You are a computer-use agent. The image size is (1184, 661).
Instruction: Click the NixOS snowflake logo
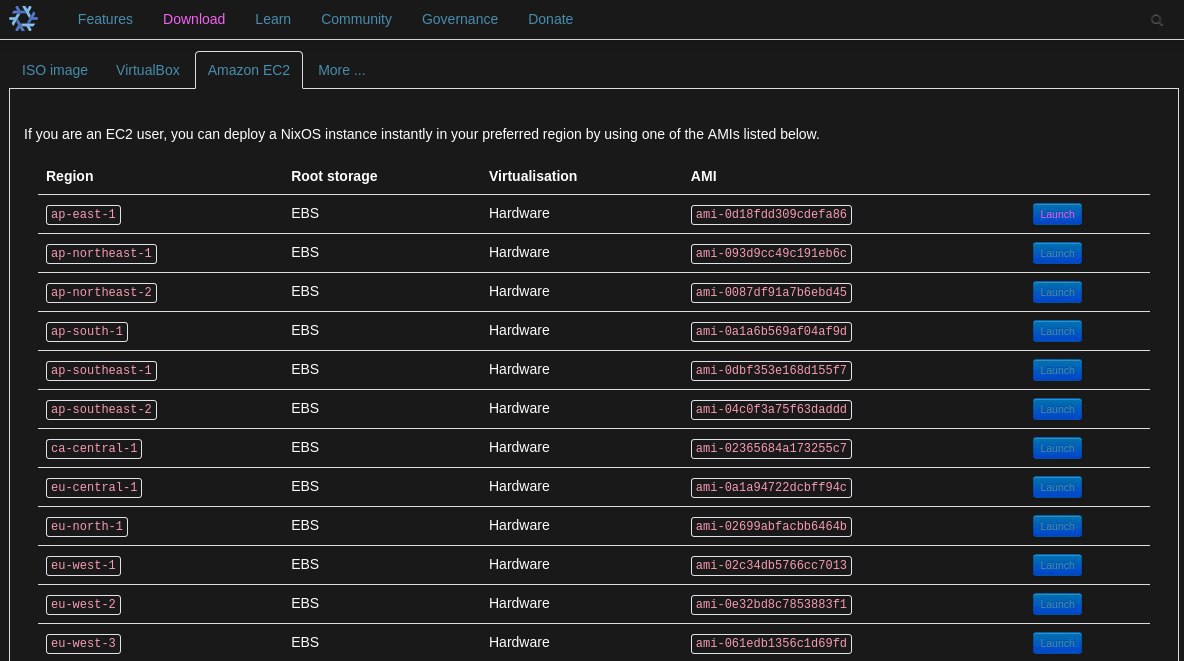coord(23,19)
